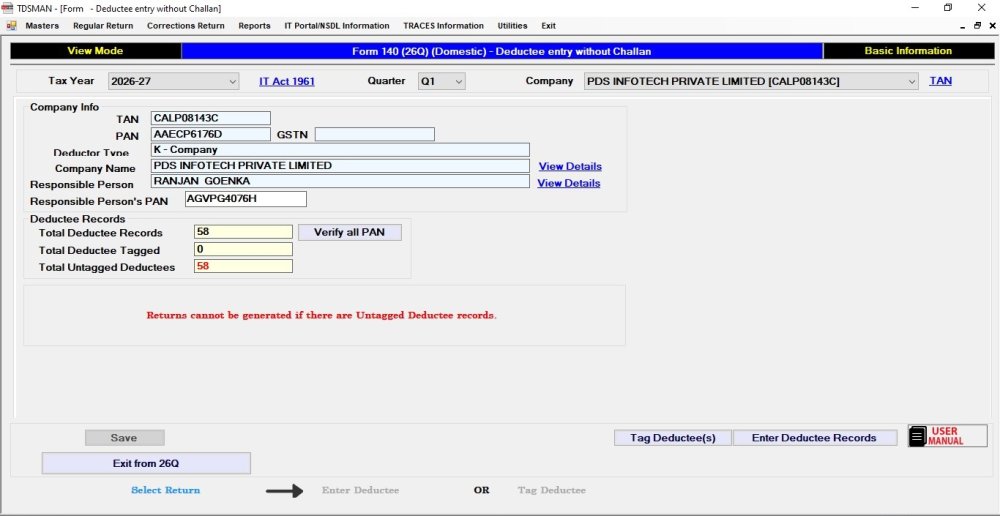Click the empty GSTN field
The height and width of the screenshot is (516, 1000).
[x=375, y=134]
